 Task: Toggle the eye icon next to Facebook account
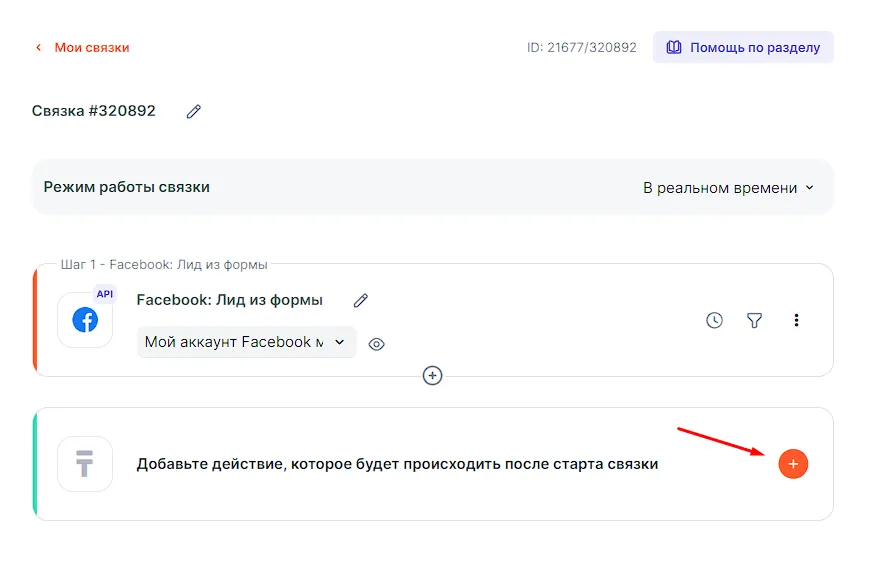(x=377, y=344)
